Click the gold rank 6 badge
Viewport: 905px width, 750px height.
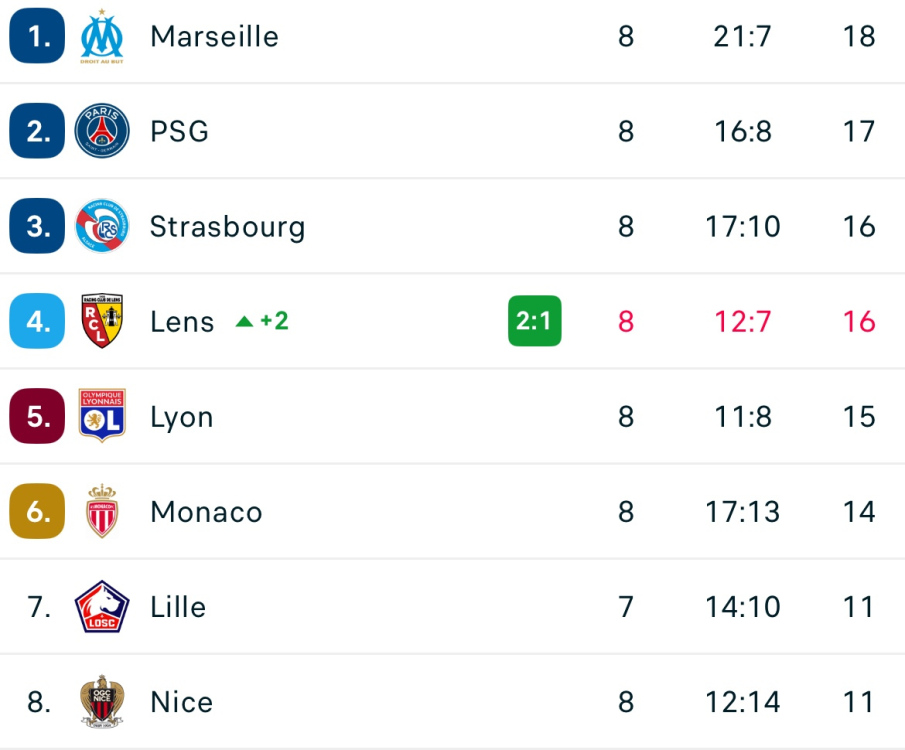click(38, 511)
